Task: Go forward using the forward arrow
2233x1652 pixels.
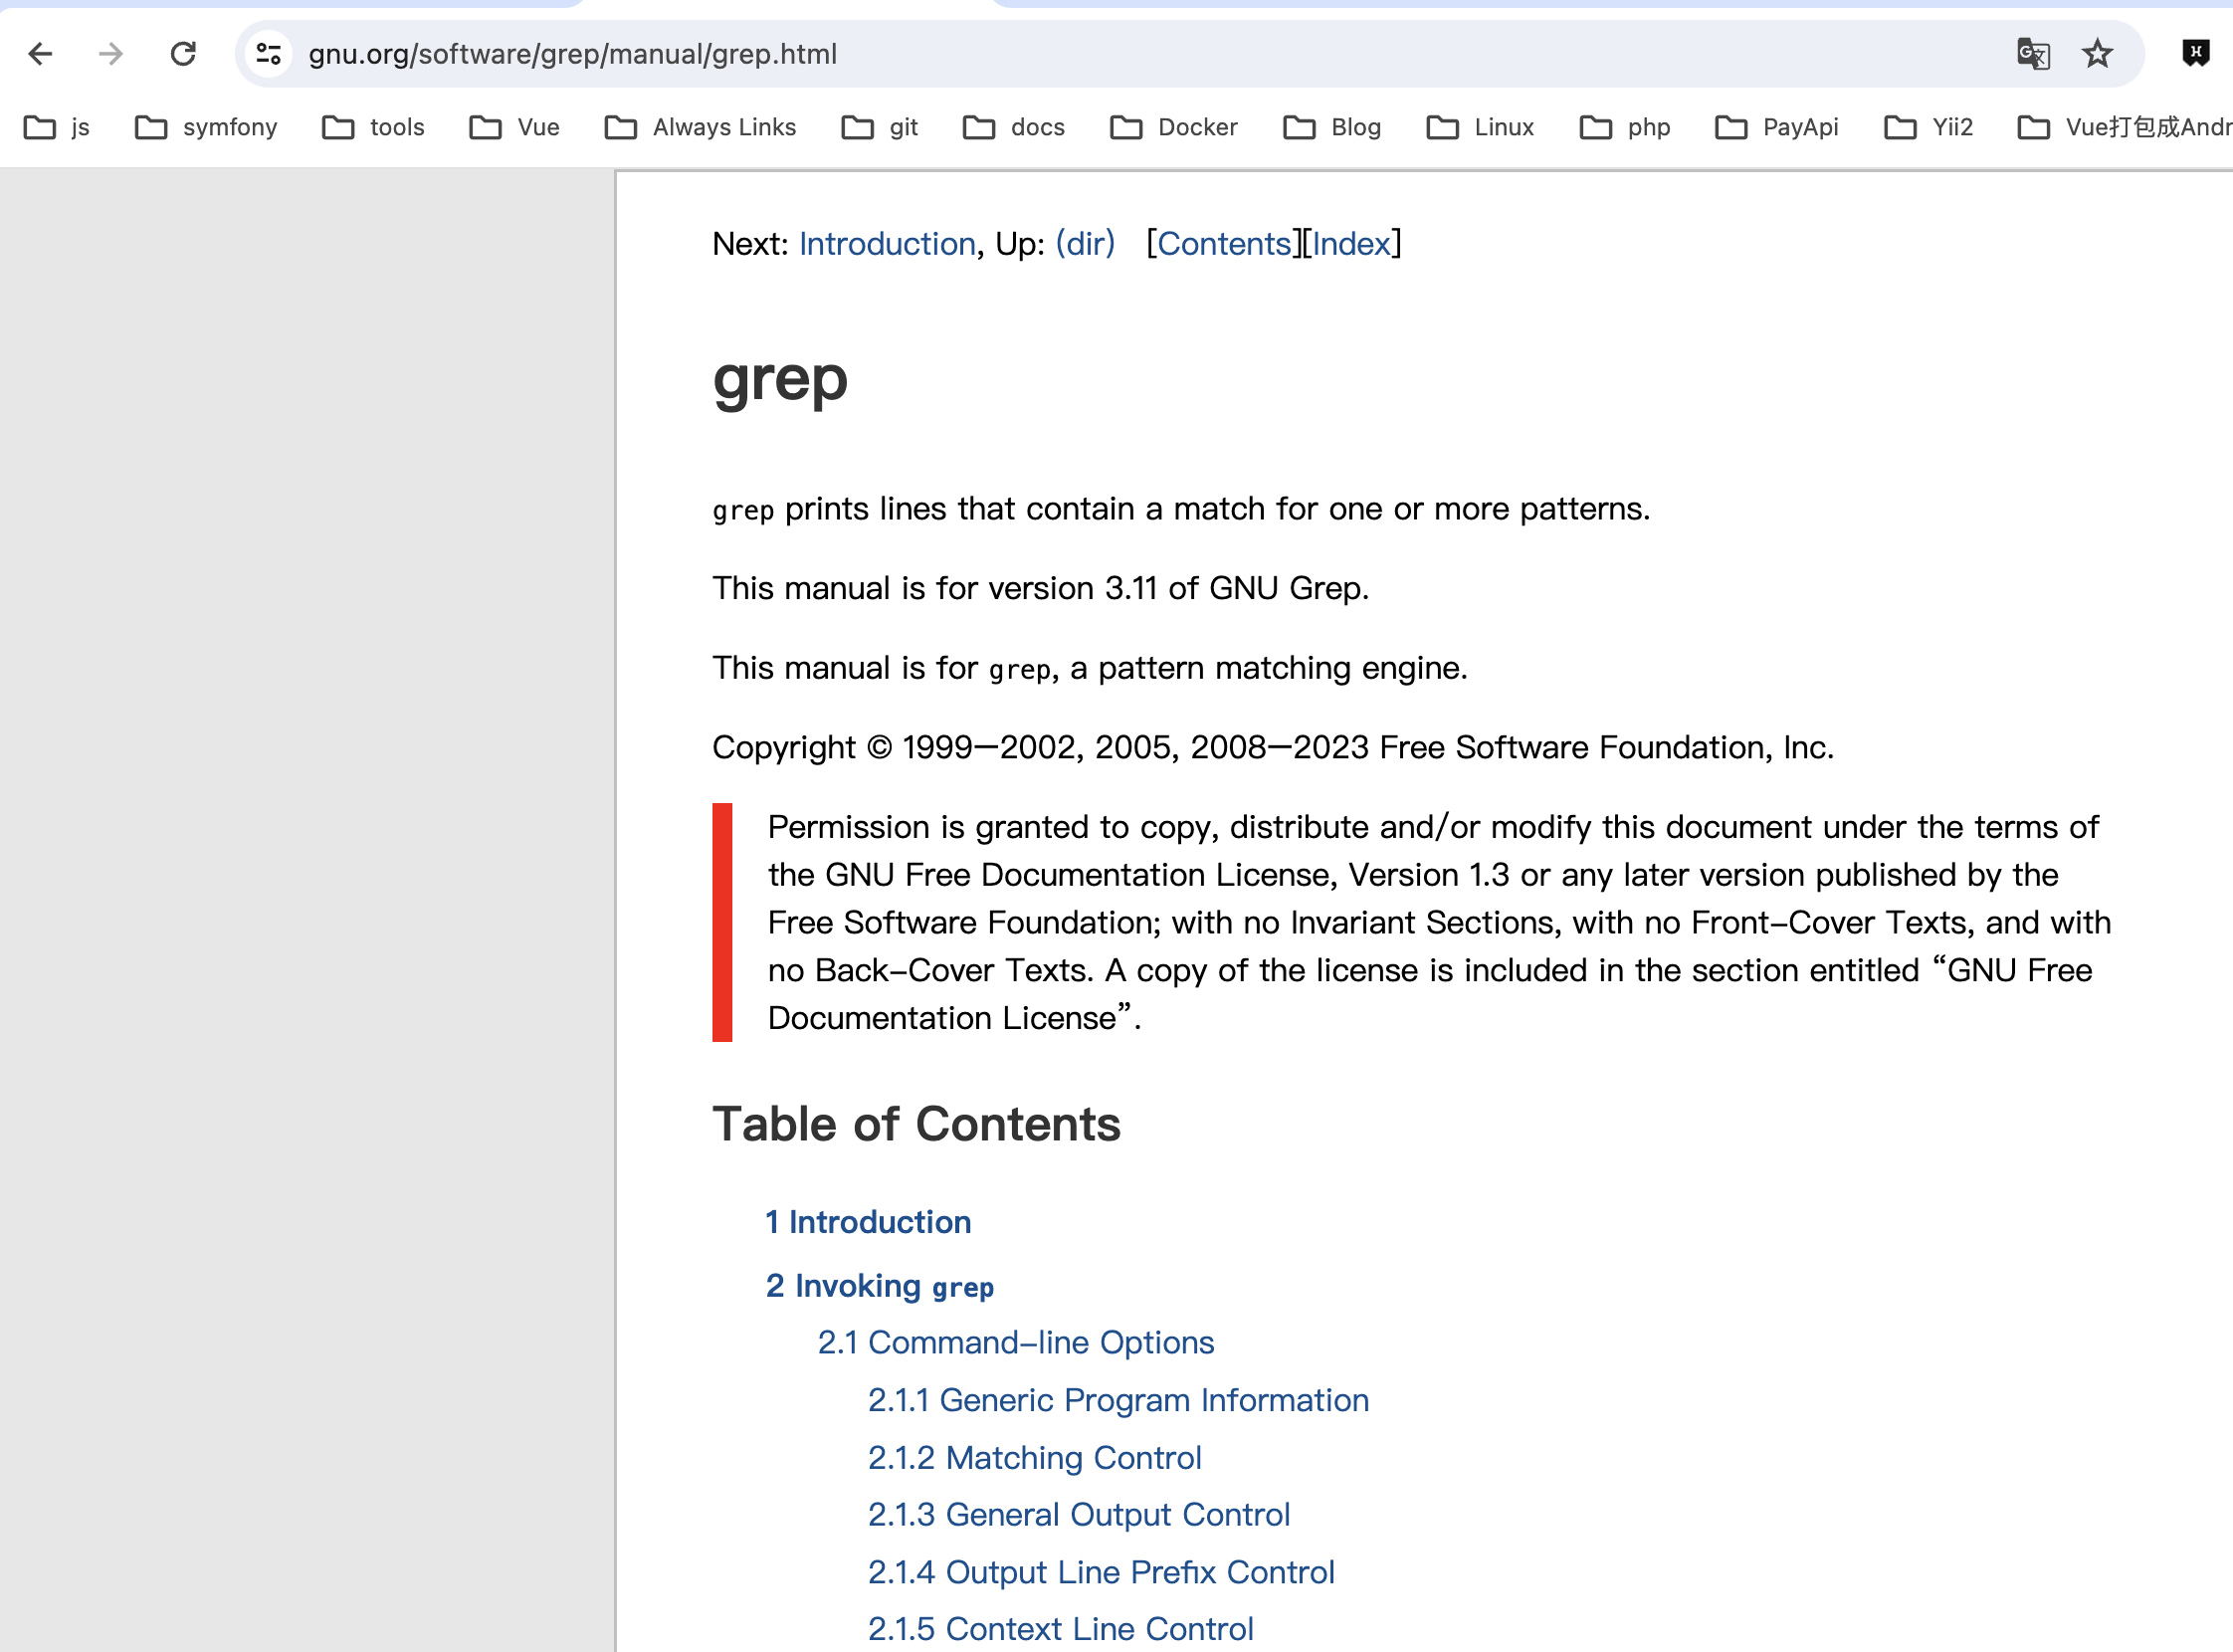Action: pyautogui.click(x=111, y=54)
